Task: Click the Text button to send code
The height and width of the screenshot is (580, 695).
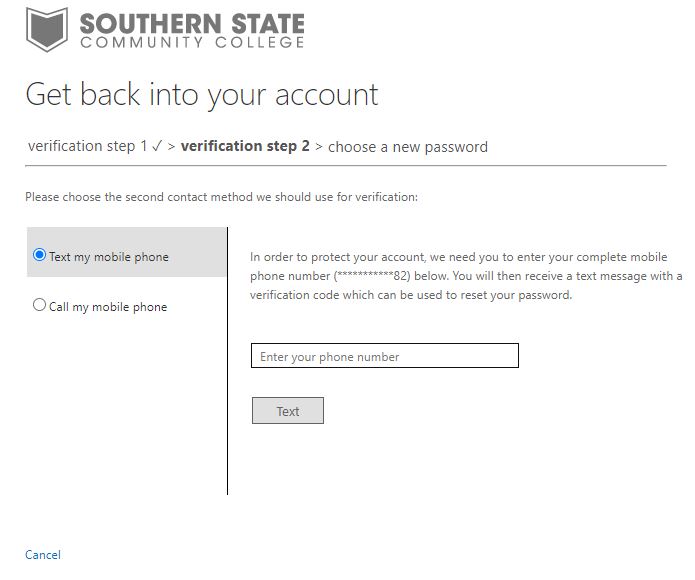Action: (288, 411)
